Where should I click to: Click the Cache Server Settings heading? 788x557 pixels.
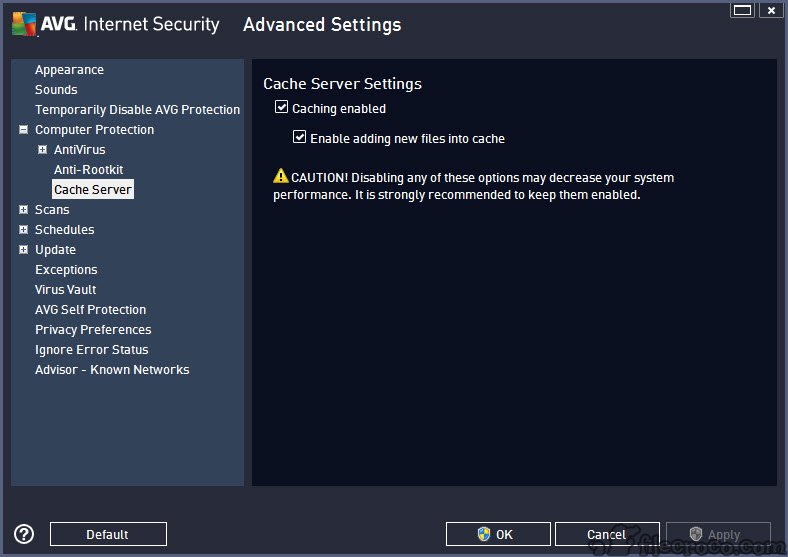click(342, 84)
